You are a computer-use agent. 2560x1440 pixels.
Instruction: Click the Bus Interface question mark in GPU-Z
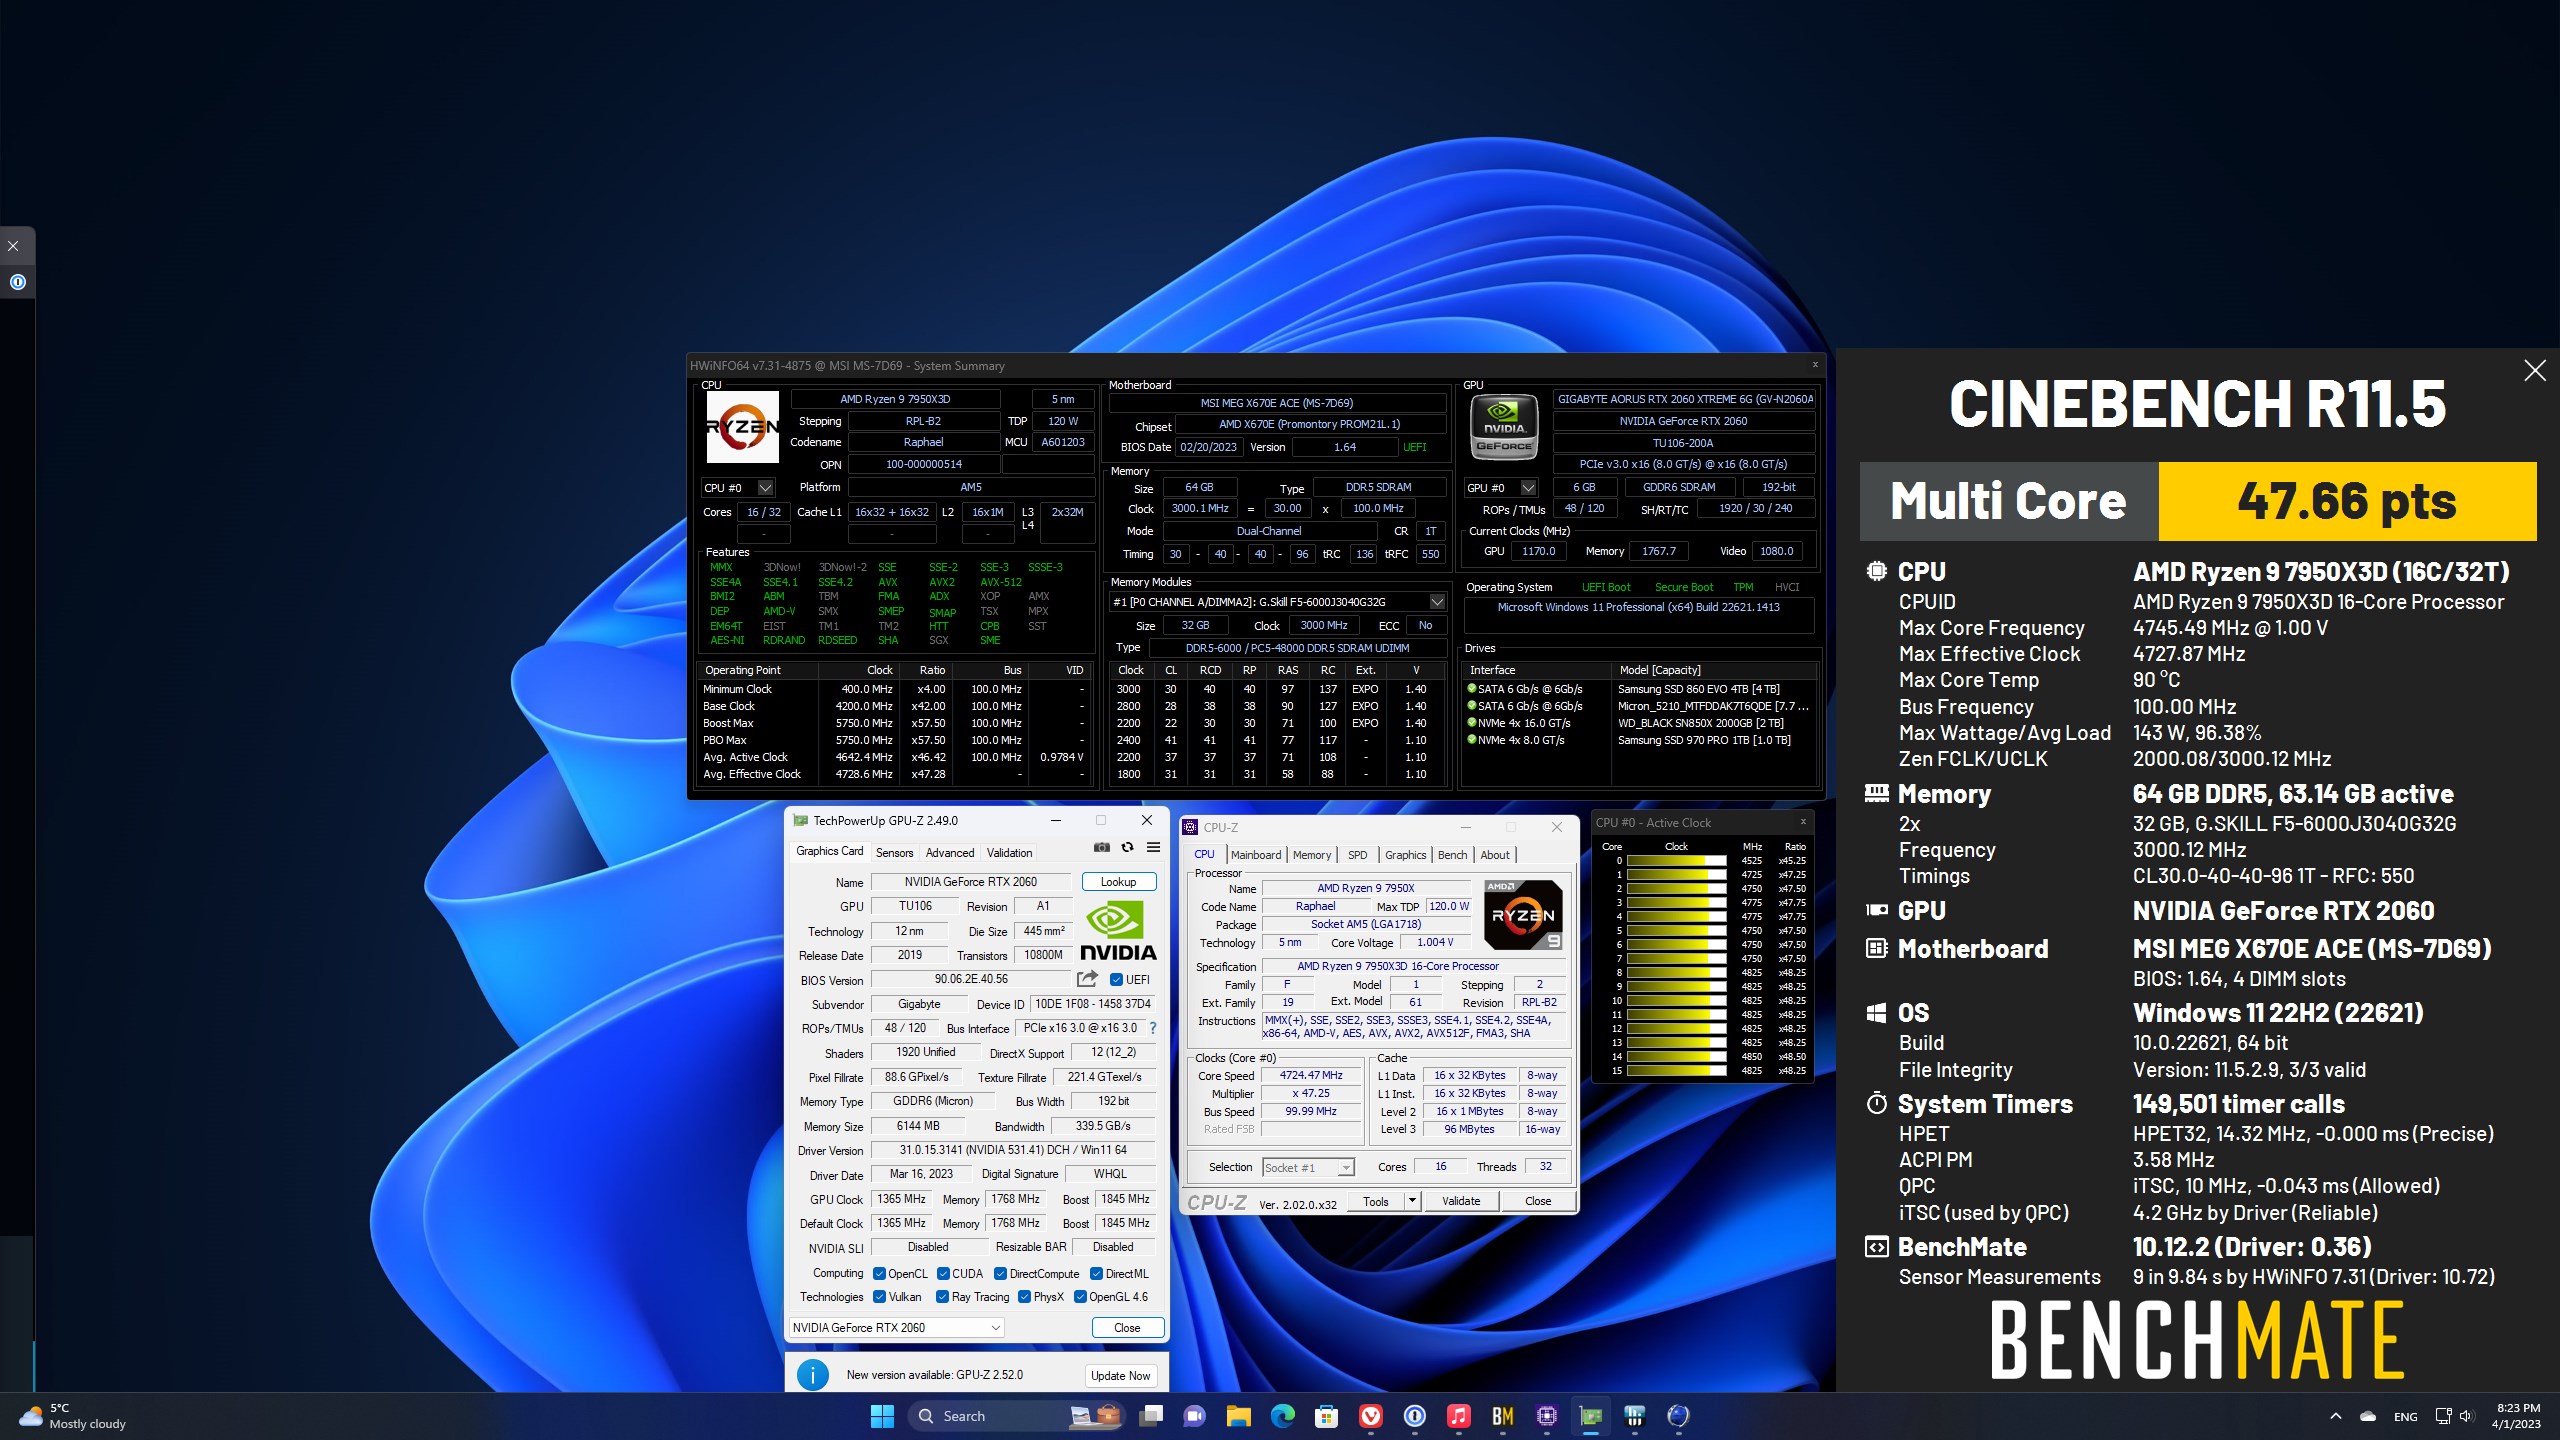pos(1152,1028)
